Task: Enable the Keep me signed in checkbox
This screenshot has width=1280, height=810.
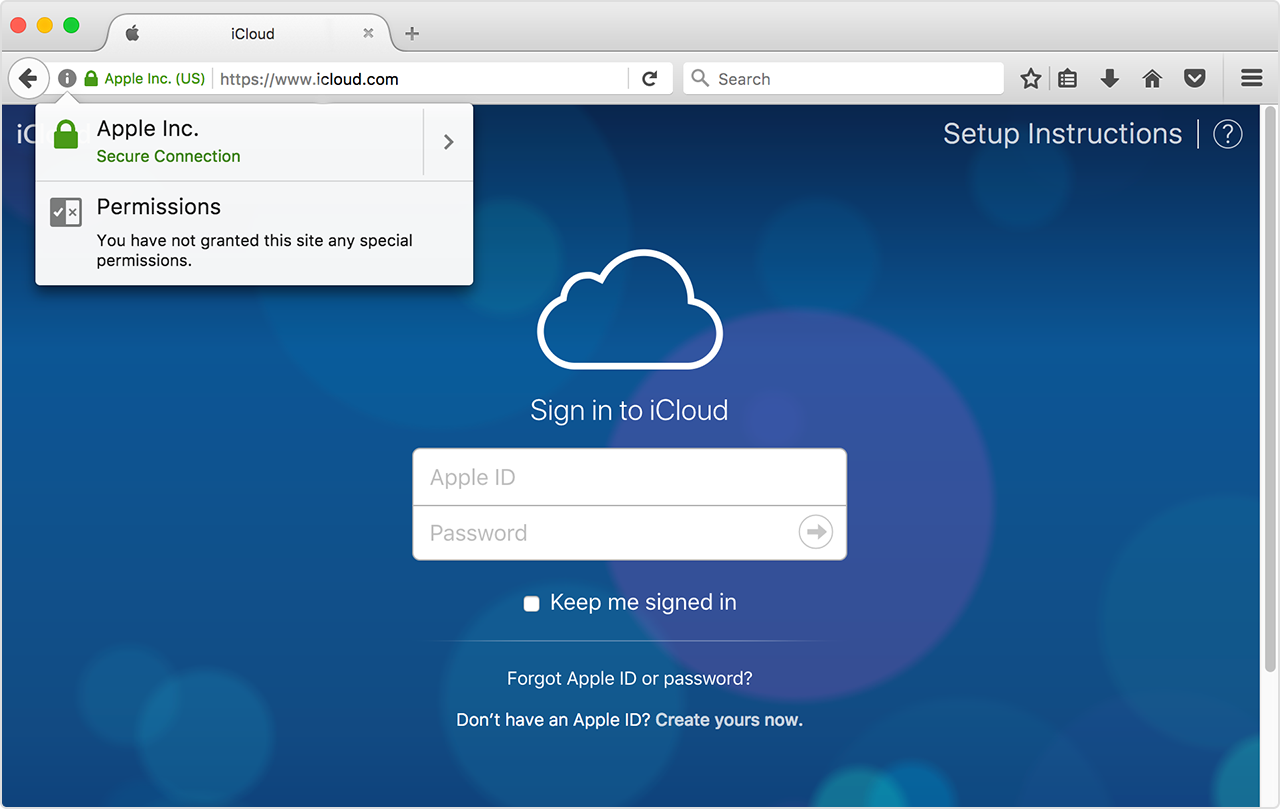Action: (532, 603)
